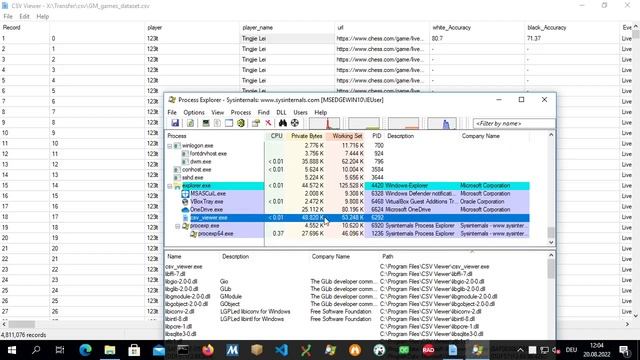The height and width of the screenshot is (360, 640).
Task: Click the VBoxTray.exe process icon
Action: pos(185,202)
